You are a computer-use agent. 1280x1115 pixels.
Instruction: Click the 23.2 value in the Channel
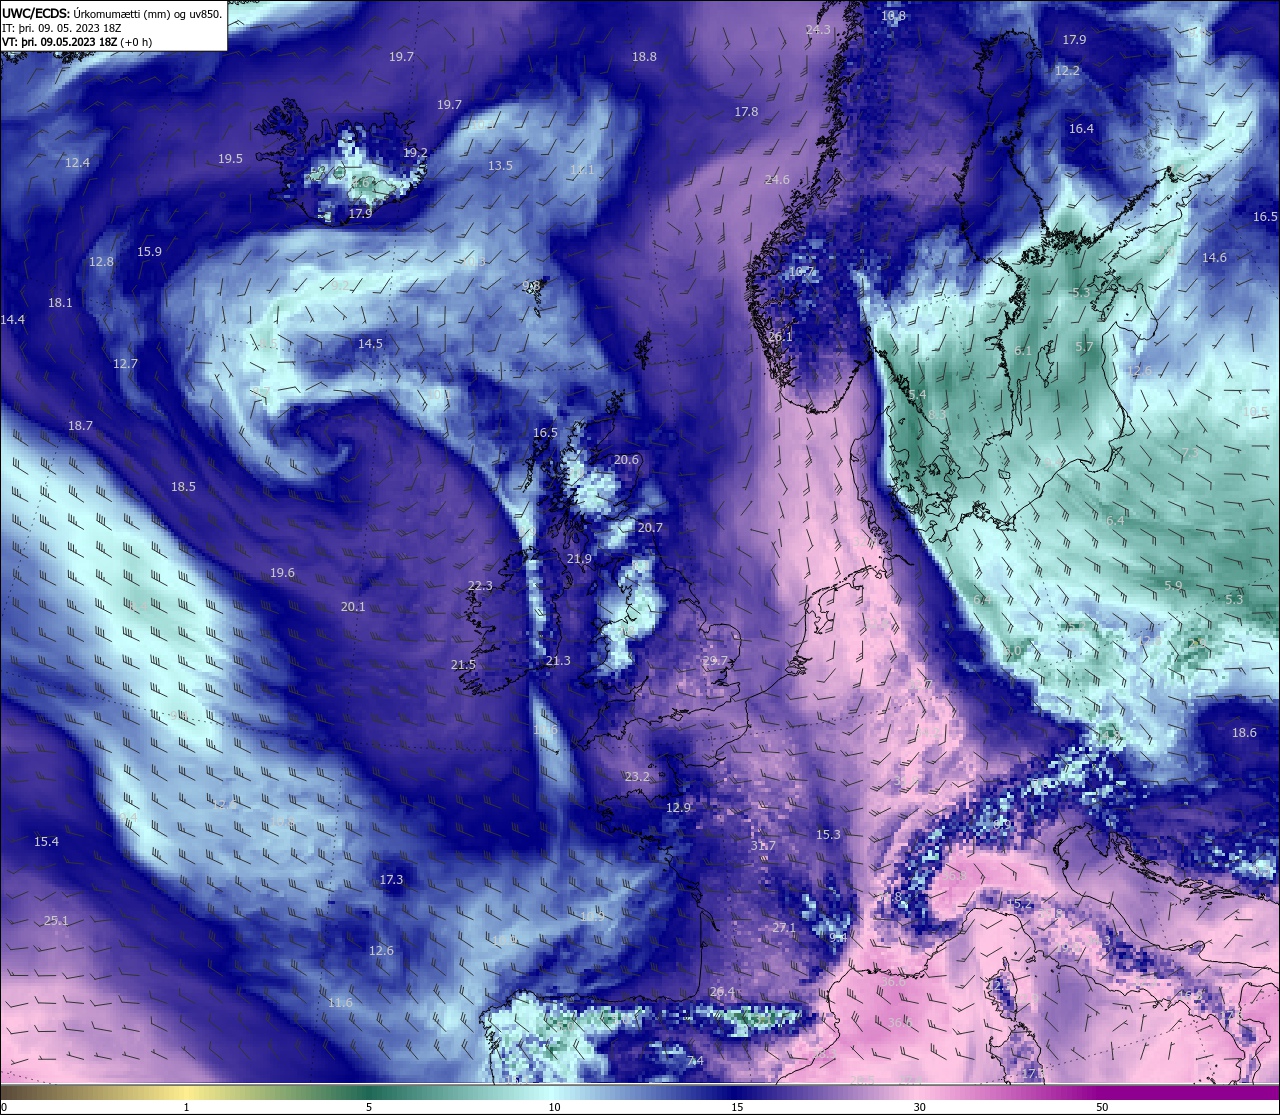click(x=637, y=777)
